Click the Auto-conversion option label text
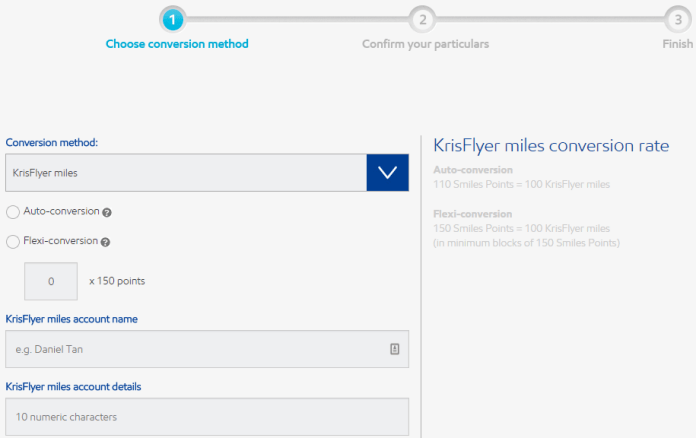Viewport: 696px width, 438px height. tap(61, 211)
